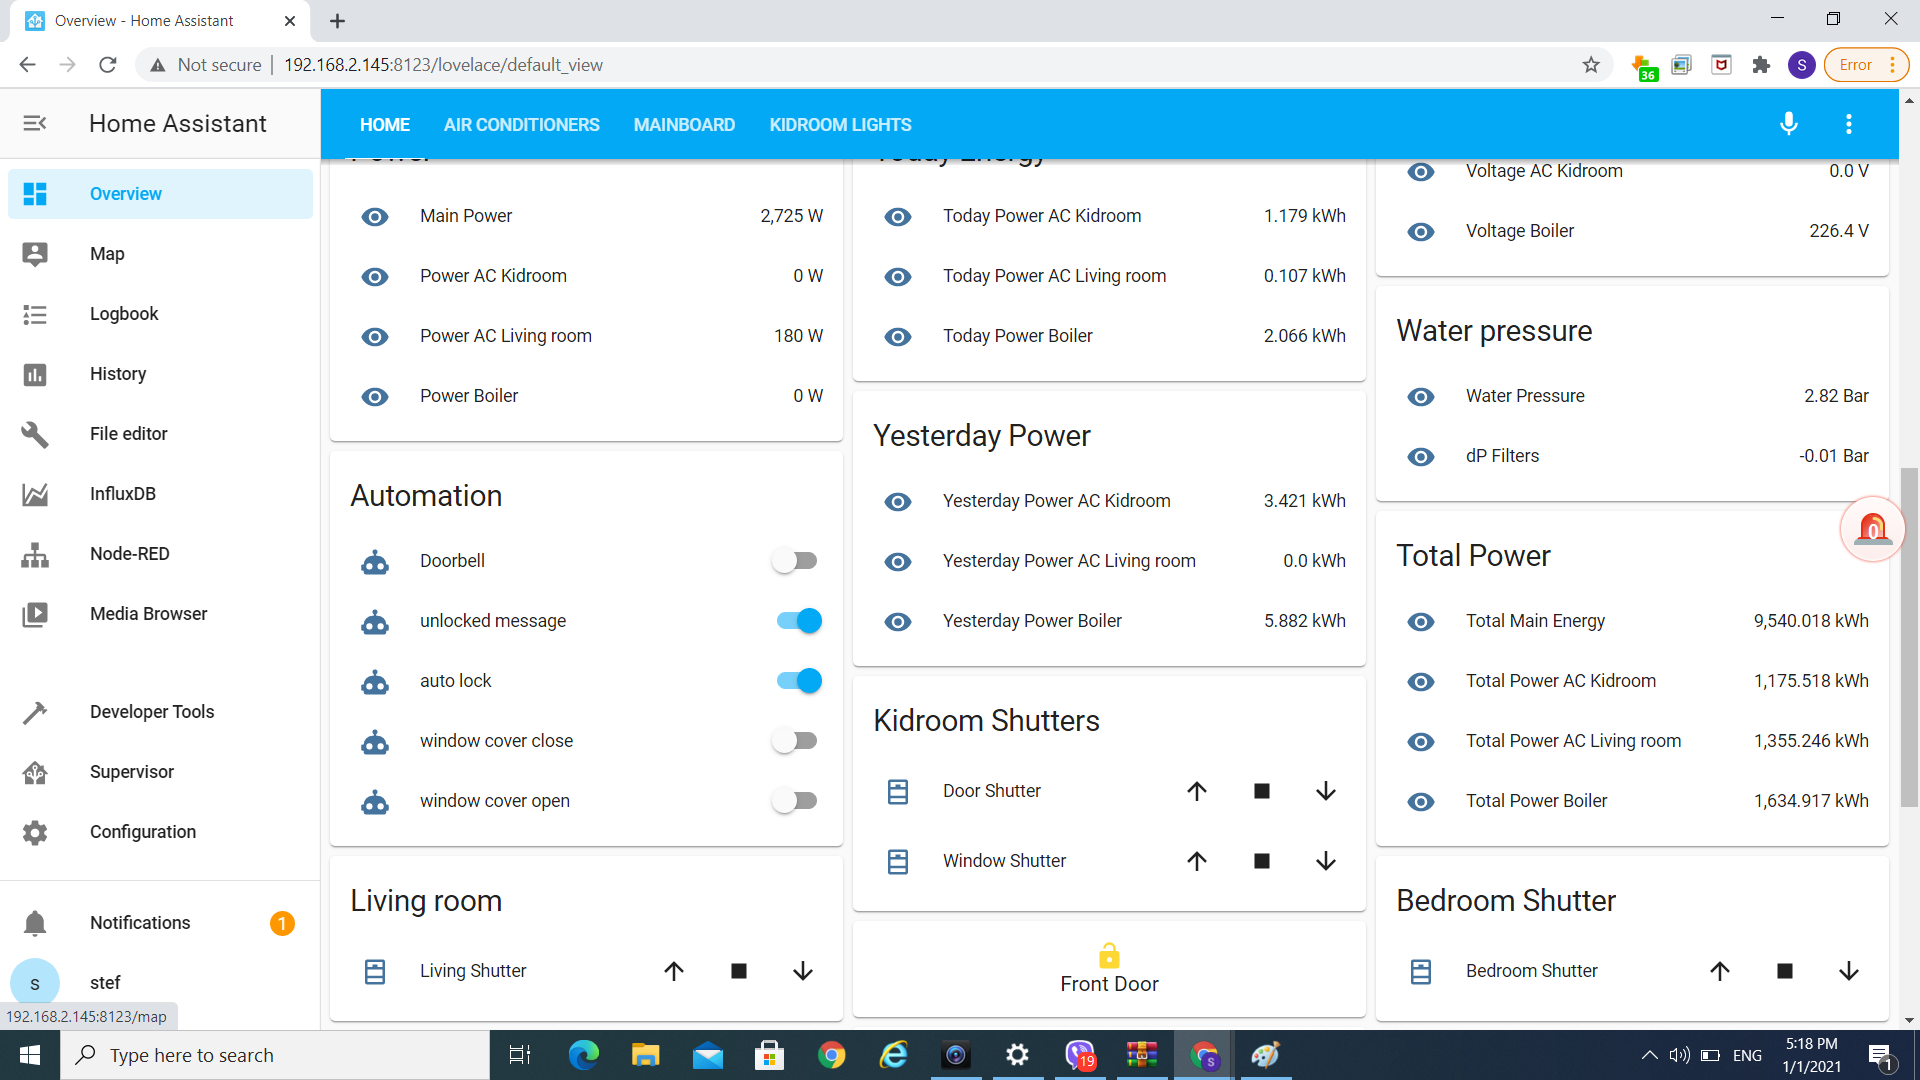Switch to HOME tab

tap(385, 125)
